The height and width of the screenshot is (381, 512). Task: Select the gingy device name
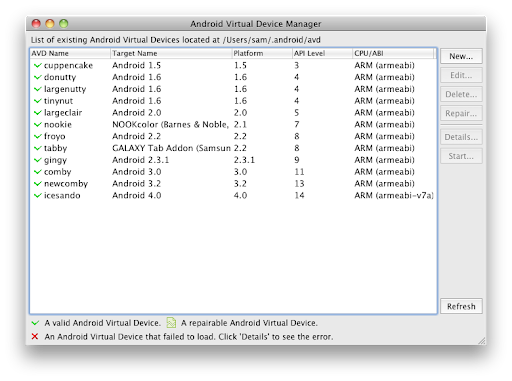click(x=55, y=160)
